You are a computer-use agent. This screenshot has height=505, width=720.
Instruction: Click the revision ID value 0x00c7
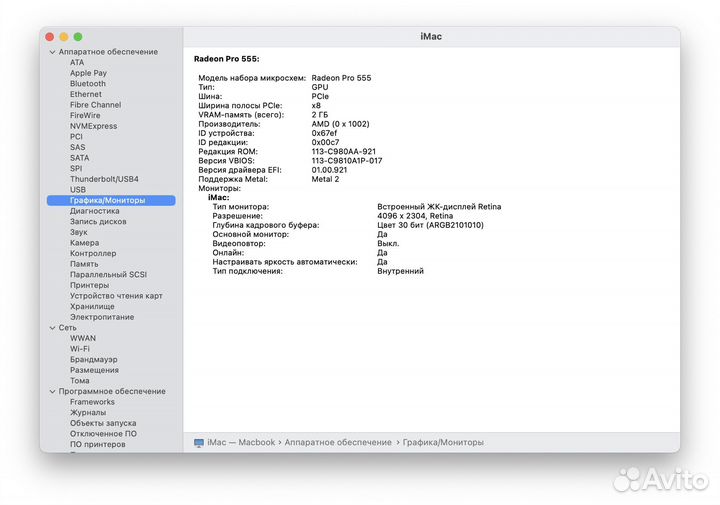tap(325, 142)
